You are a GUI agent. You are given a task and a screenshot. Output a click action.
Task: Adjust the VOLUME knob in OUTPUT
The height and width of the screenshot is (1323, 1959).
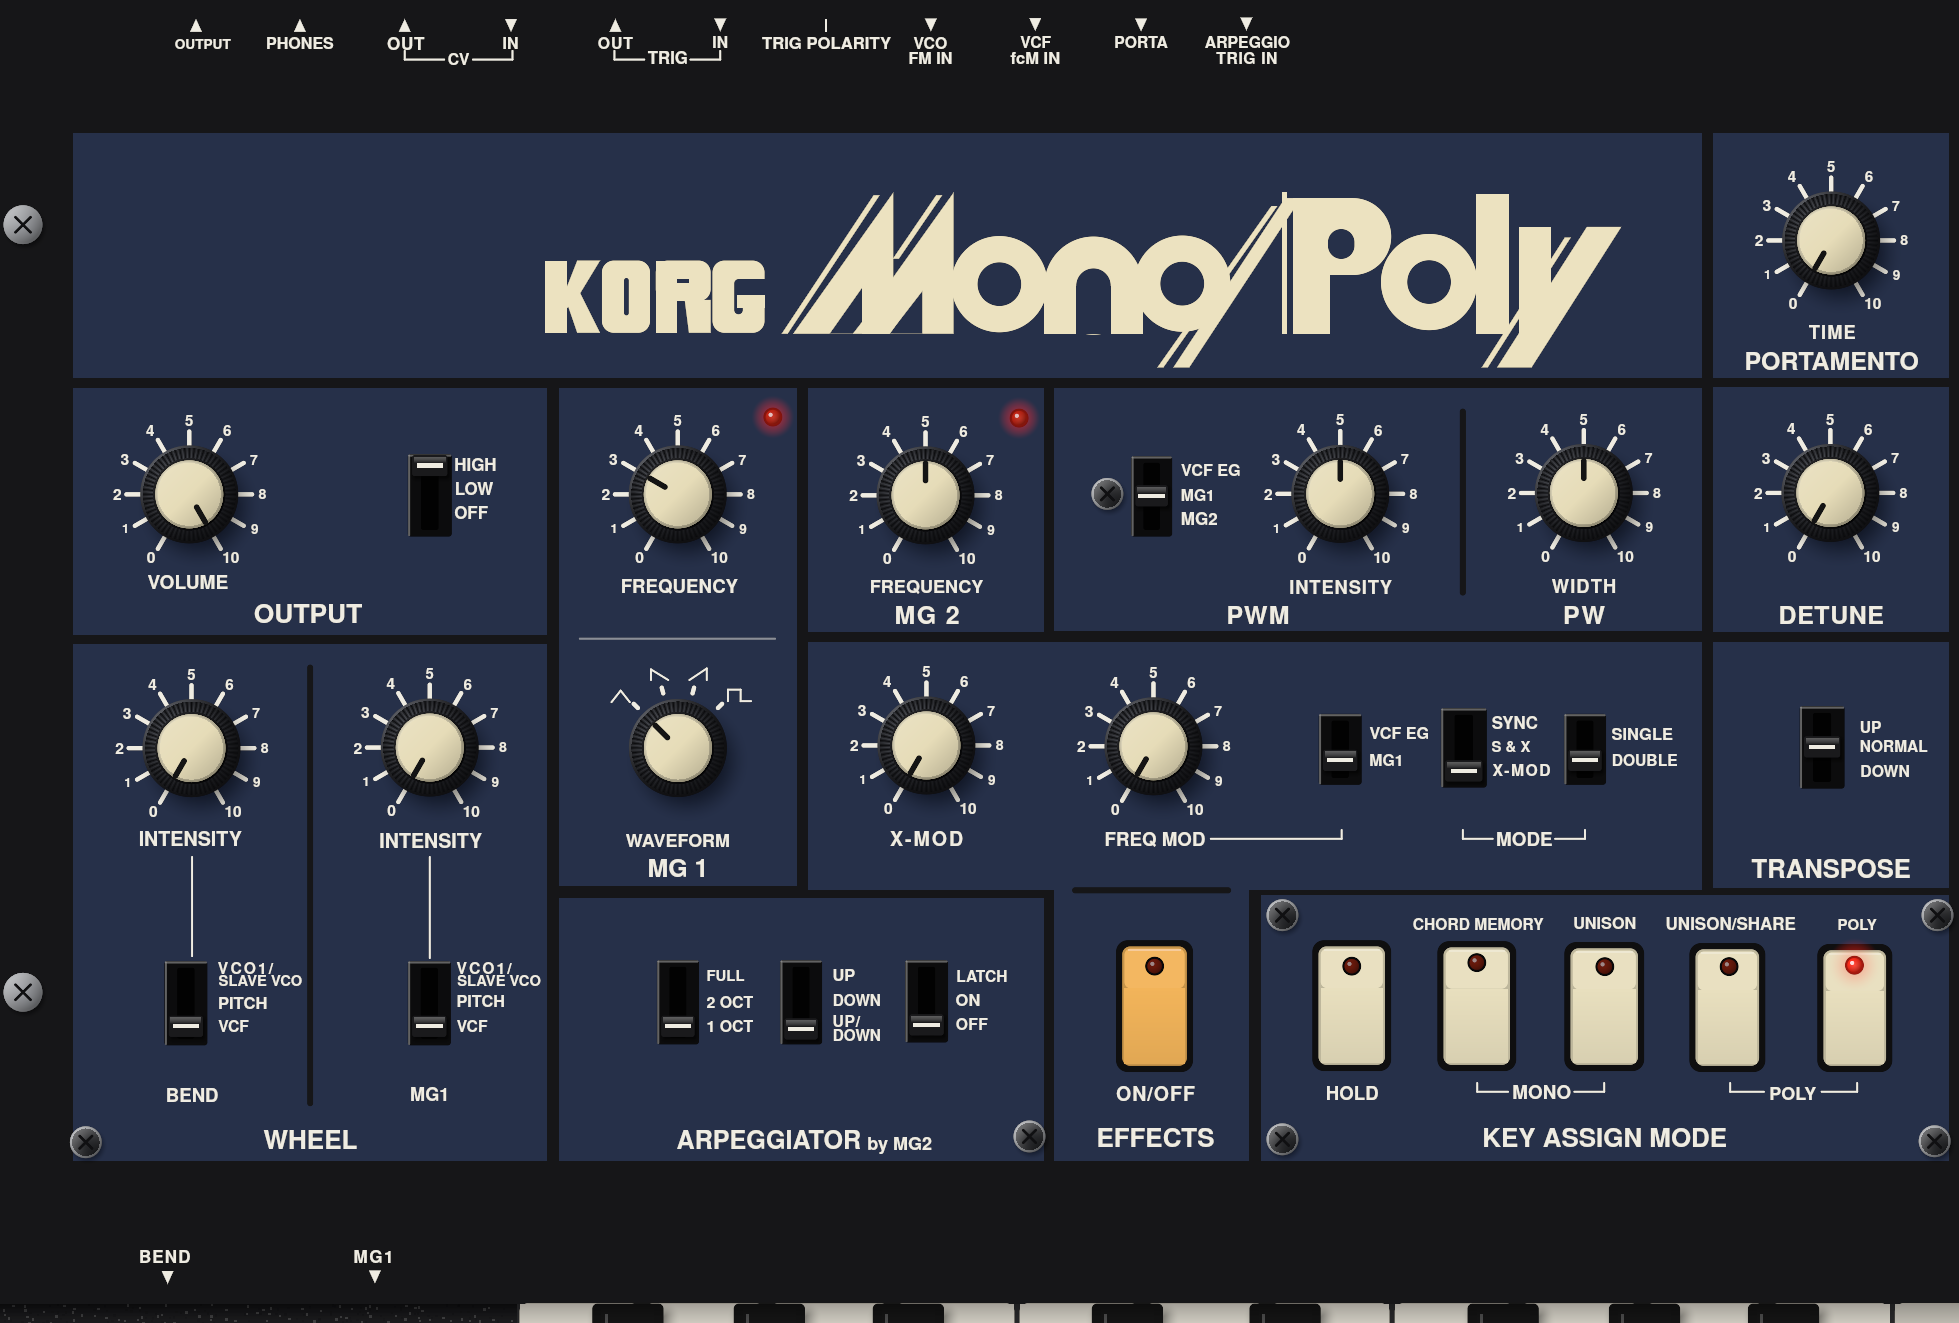point(189,494)
